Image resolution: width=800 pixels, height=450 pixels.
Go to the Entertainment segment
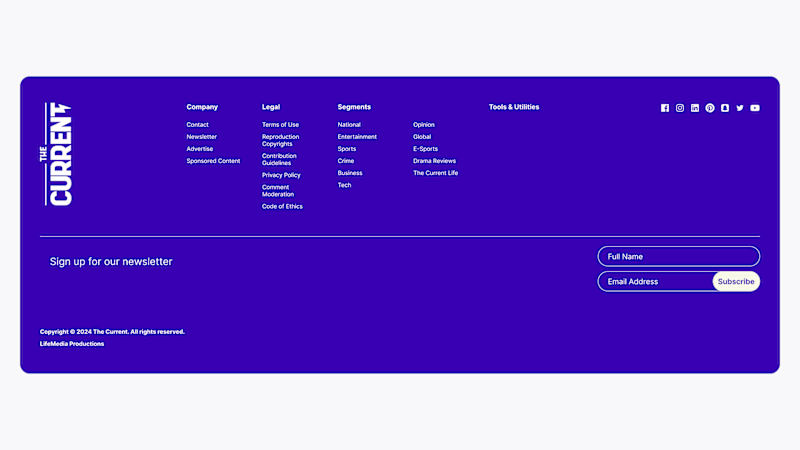[357, 137]
